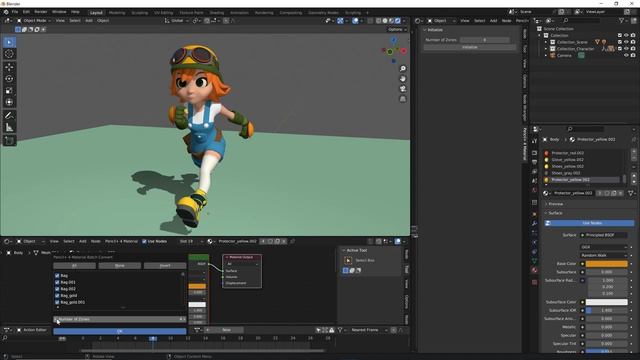The width and height of the screenshot is (640, 360).
Task: Switch to the Shading workspace tab
Action: pos(217,13)
